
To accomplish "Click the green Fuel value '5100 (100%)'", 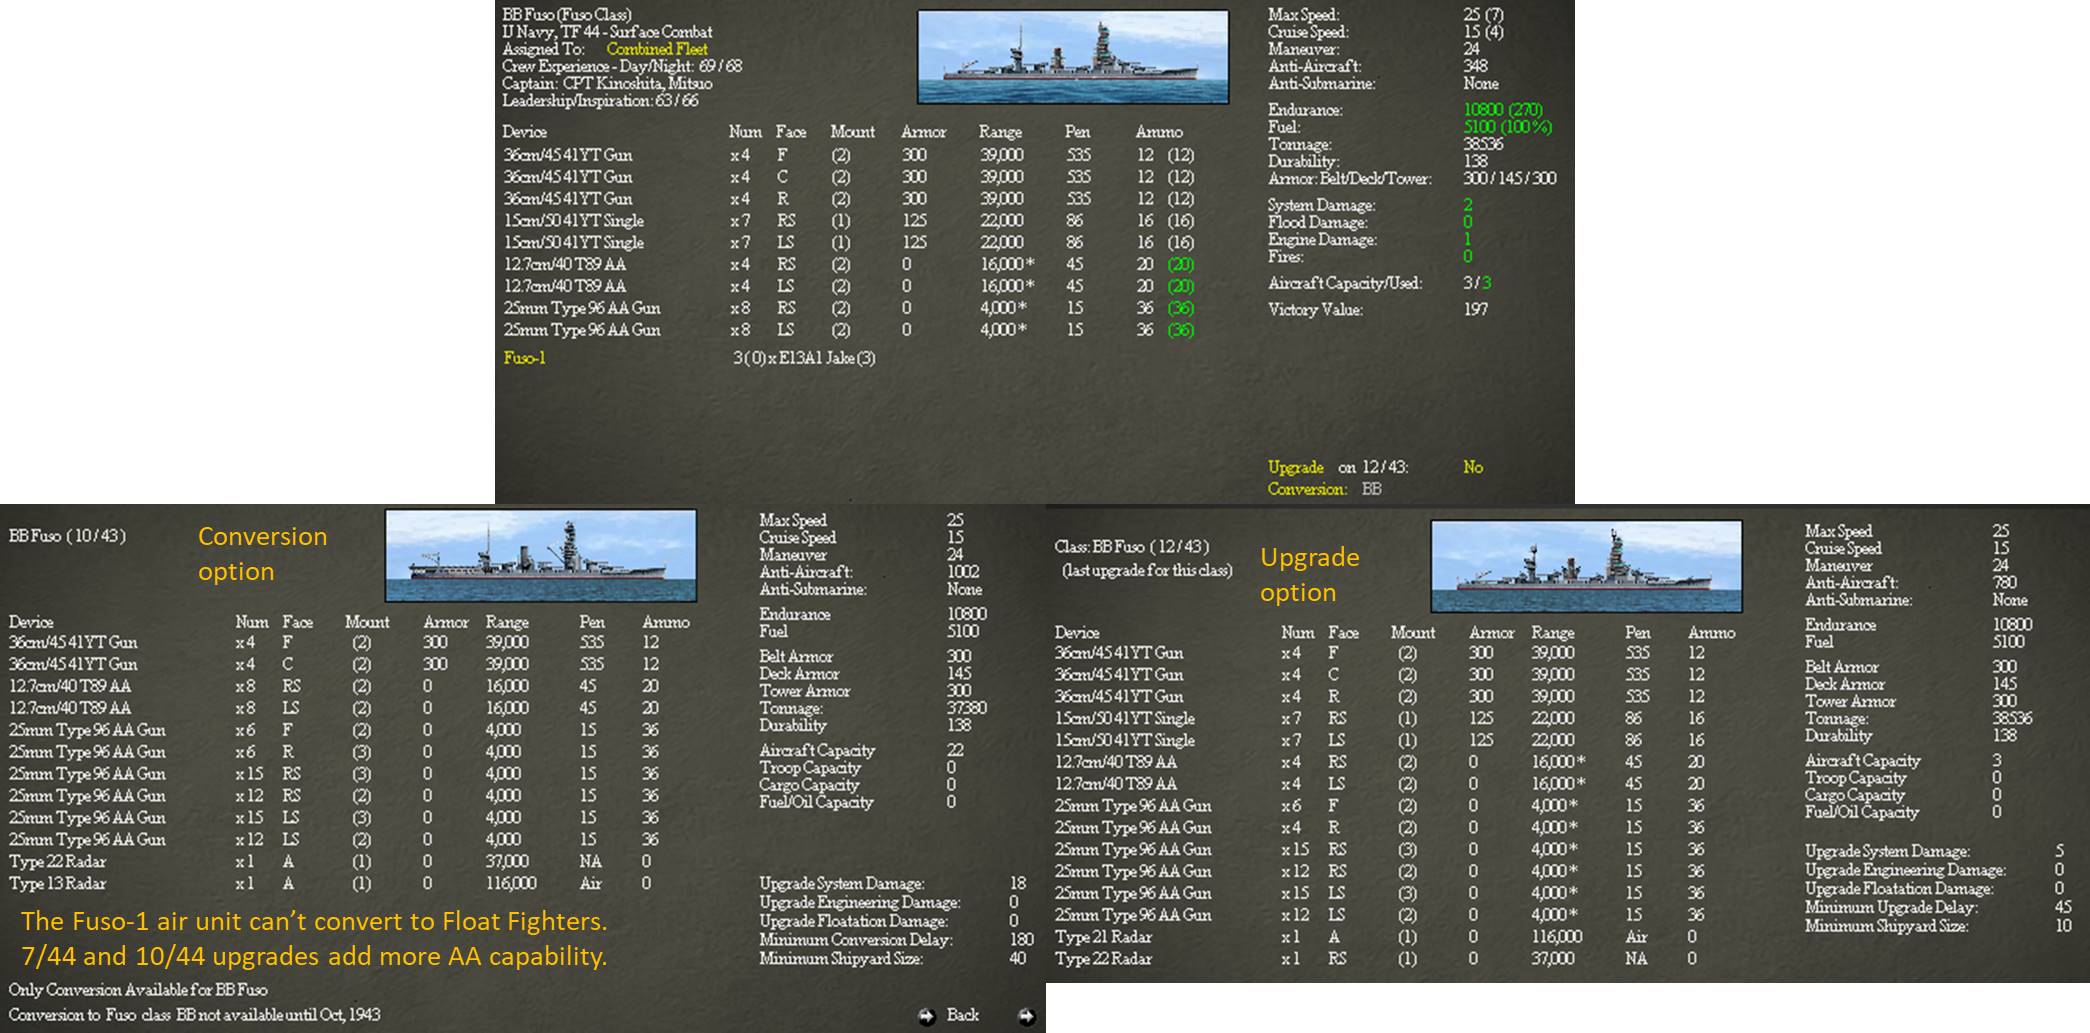I will pyautogui.click(x=1507, y=127).
